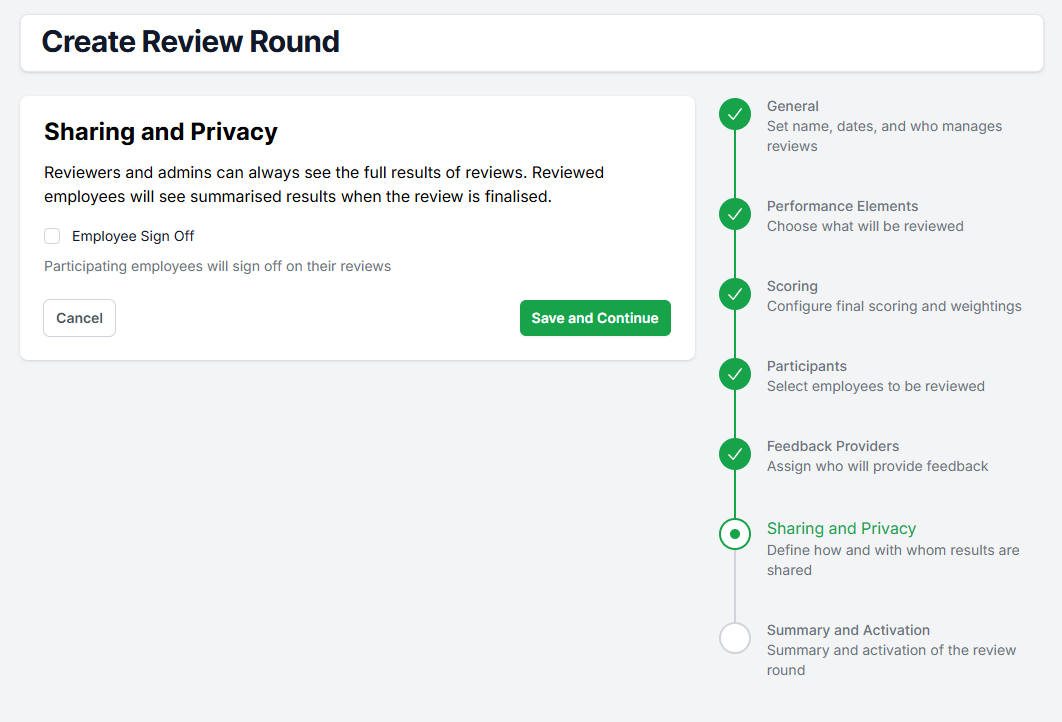Viewport: 1062px width, 722px height.
Task: Click the Sharing and Privacy current-step circle
Action: [735, 534]
